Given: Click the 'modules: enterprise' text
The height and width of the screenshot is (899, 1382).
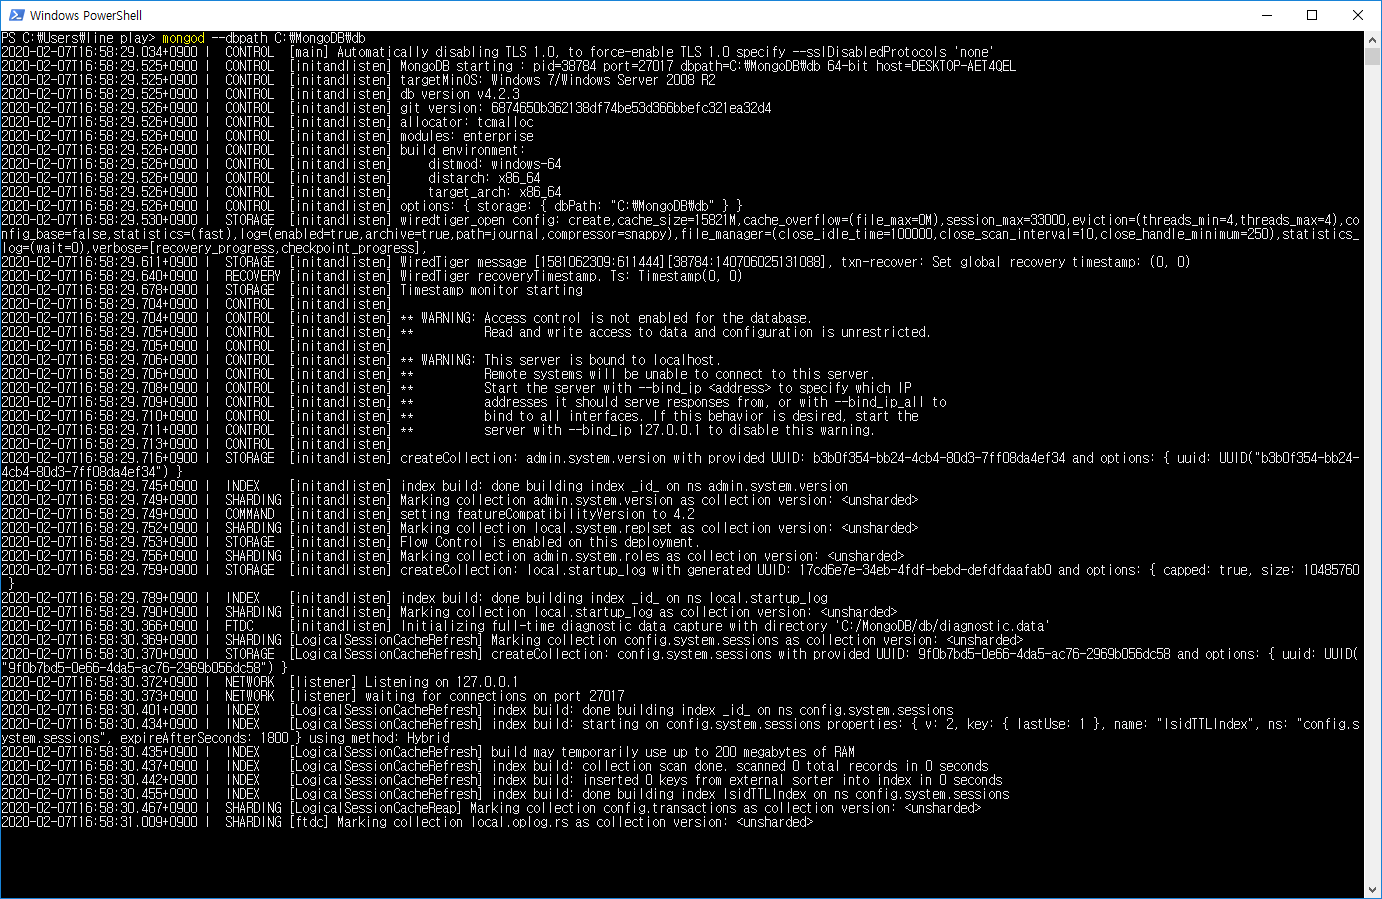Looking at the screenshot, I should click(467, 136).
